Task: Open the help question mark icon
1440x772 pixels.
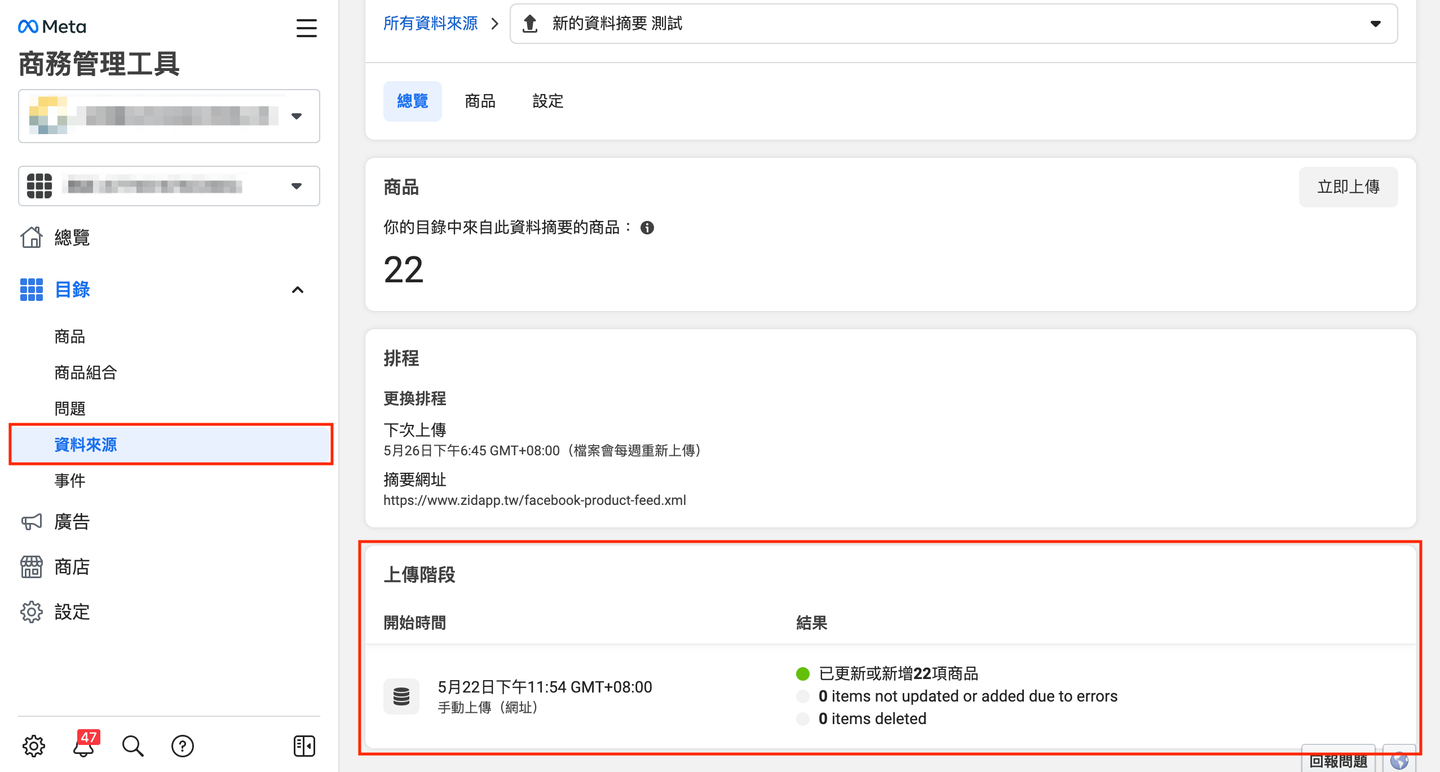Action: pos(182,746)
